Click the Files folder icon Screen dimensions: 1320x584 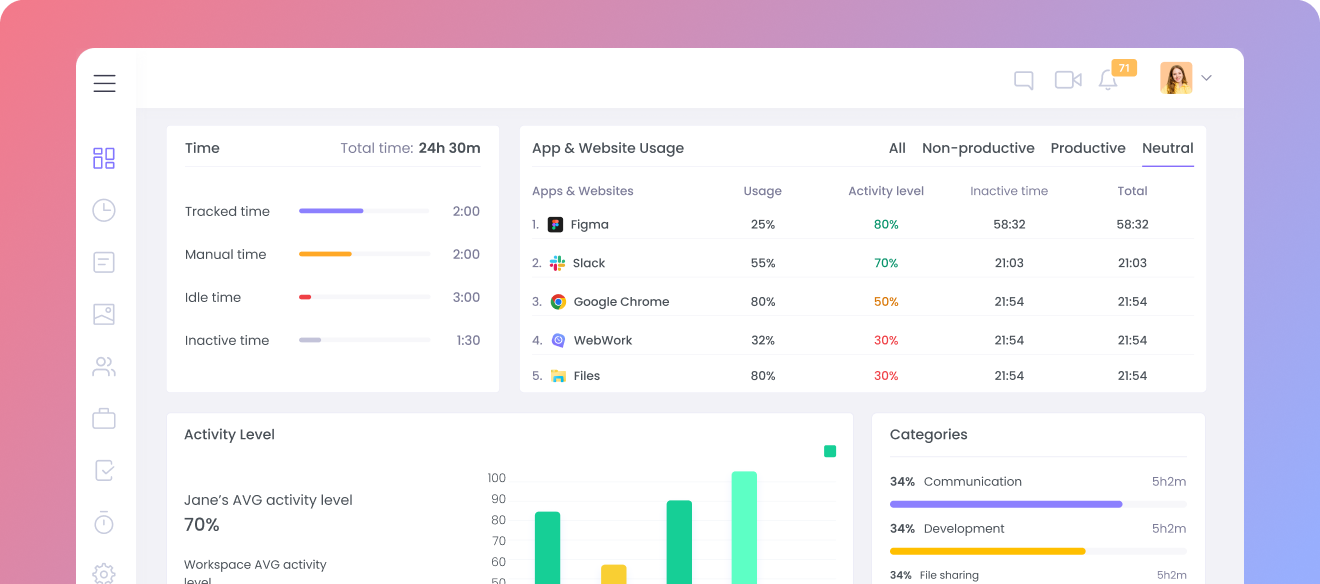pyautogui.click(x=558, y=376)
